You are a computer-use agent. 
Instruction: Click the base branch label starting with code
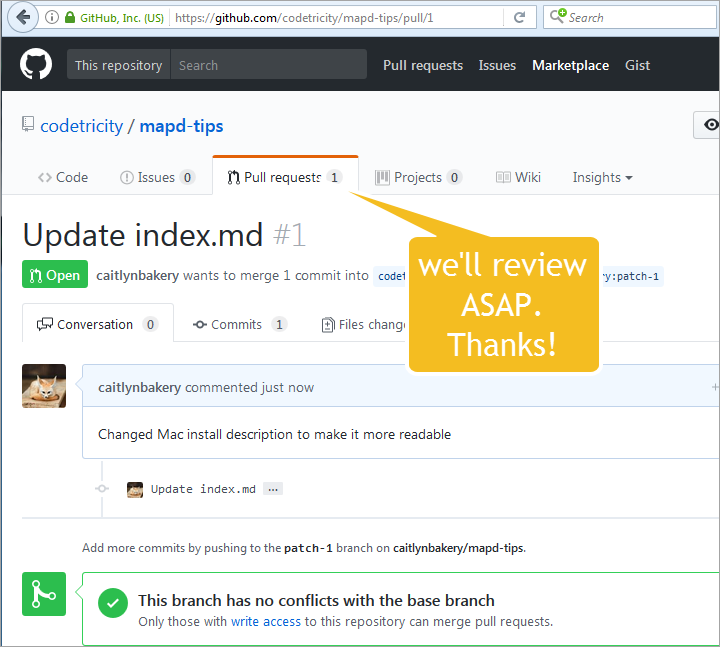click(390, 276)
